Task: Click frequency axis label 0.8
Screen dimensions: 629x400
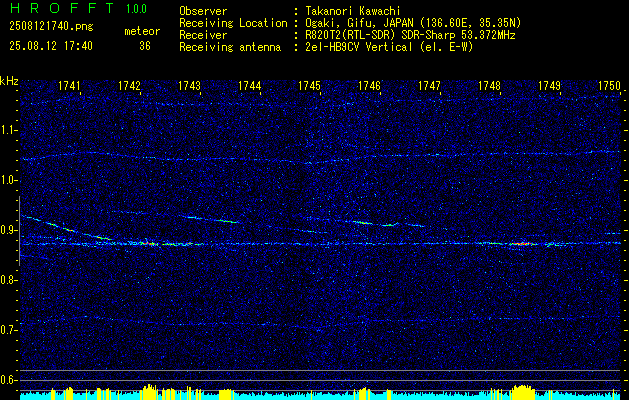Action: coord(8,280)
